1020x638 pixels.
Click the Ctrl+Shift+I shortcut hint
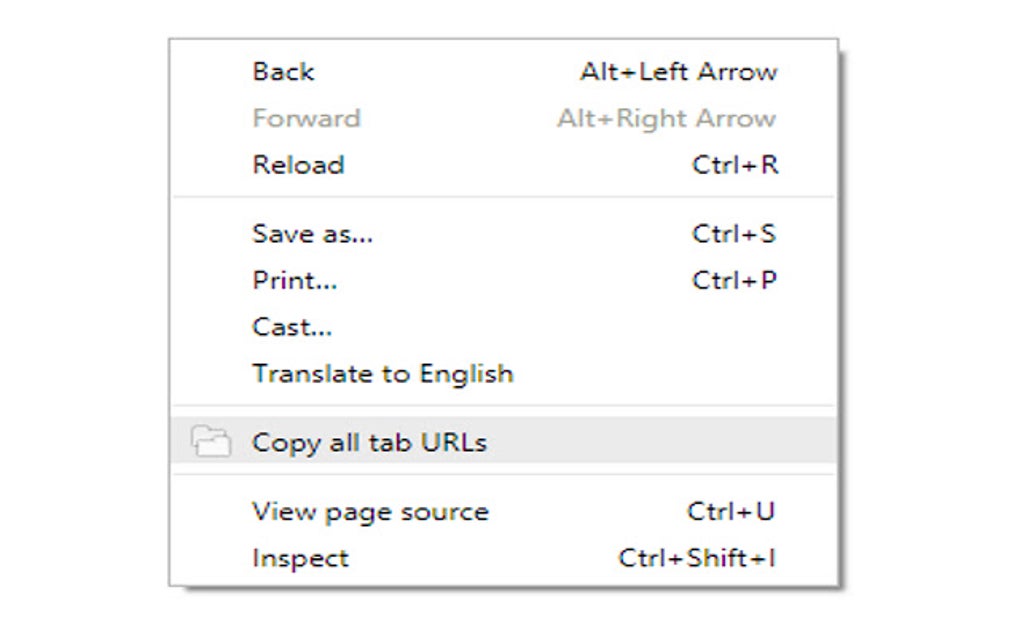(697, 558)
